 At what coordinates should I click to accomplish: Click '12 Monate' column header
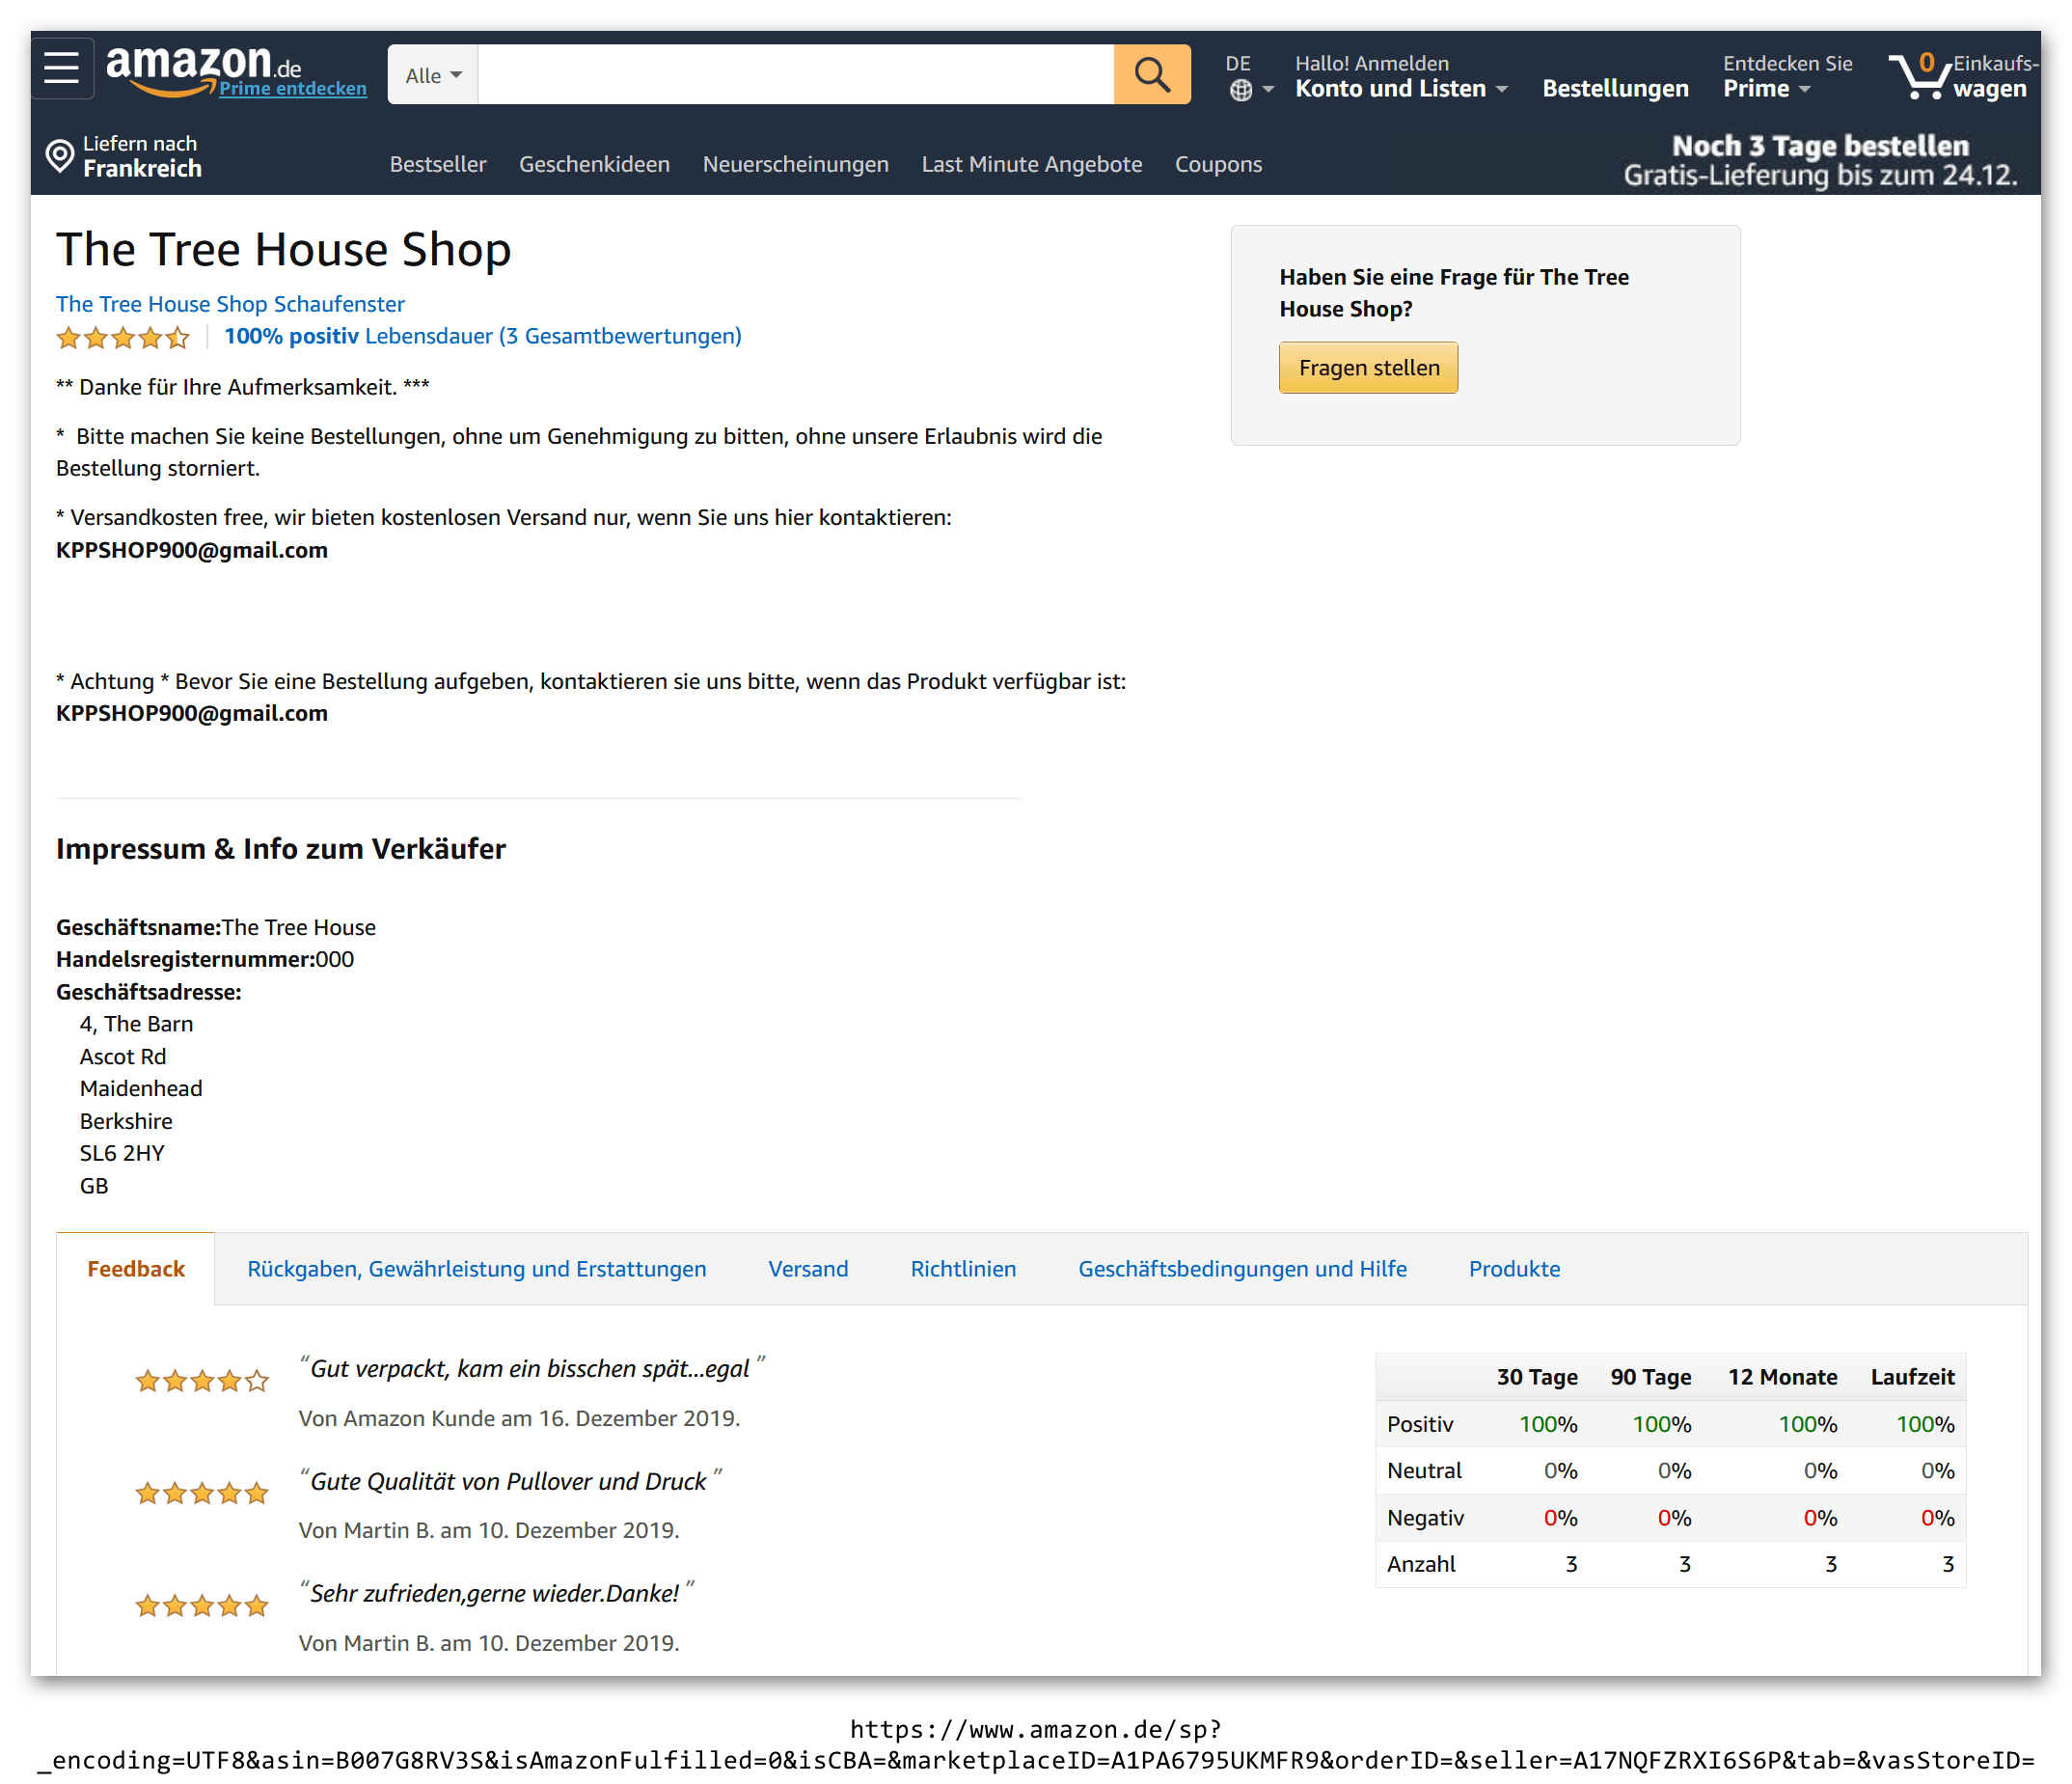[1782, 1377]
